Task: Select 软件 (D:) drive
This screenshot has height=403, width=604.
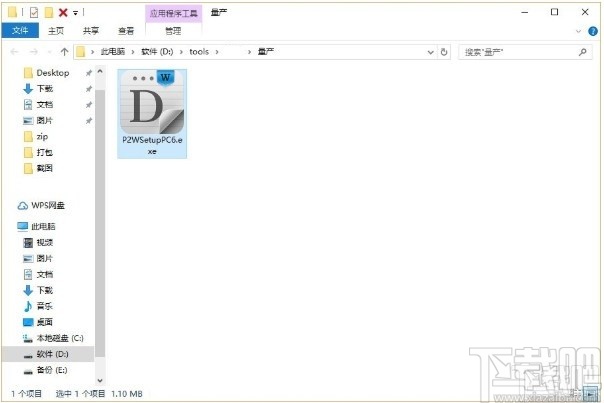Action: tap(52, 354)
